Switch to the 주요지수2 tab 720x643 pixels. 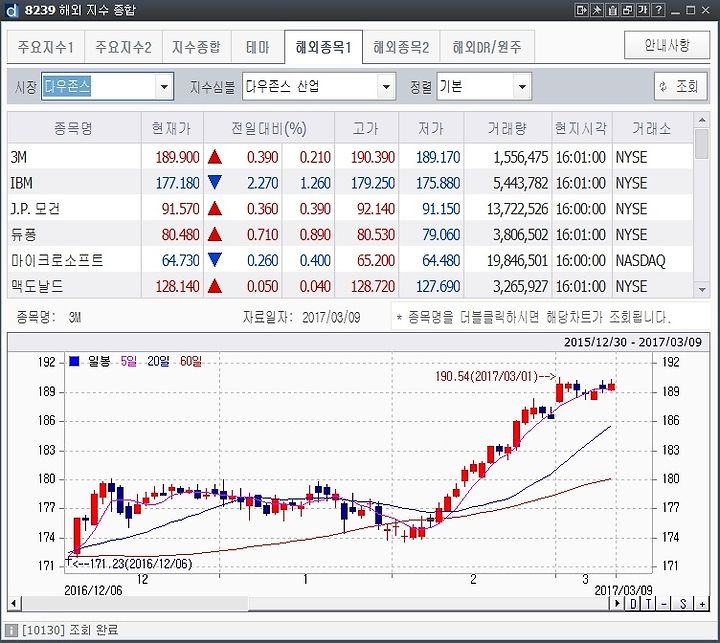point(123,47)
